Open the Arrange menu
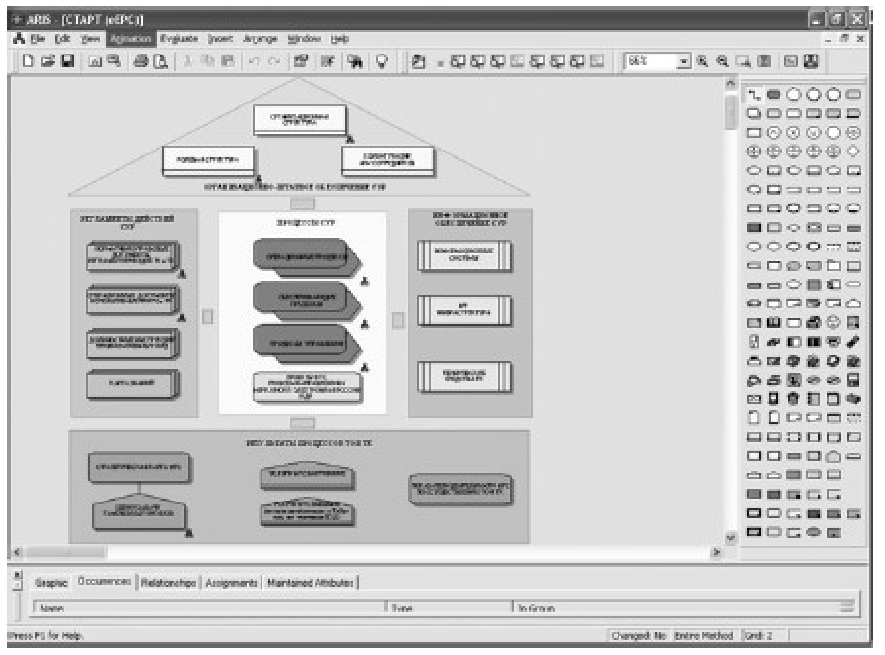The height and width of the screenshot is (655, 885). tap(260, 38)
